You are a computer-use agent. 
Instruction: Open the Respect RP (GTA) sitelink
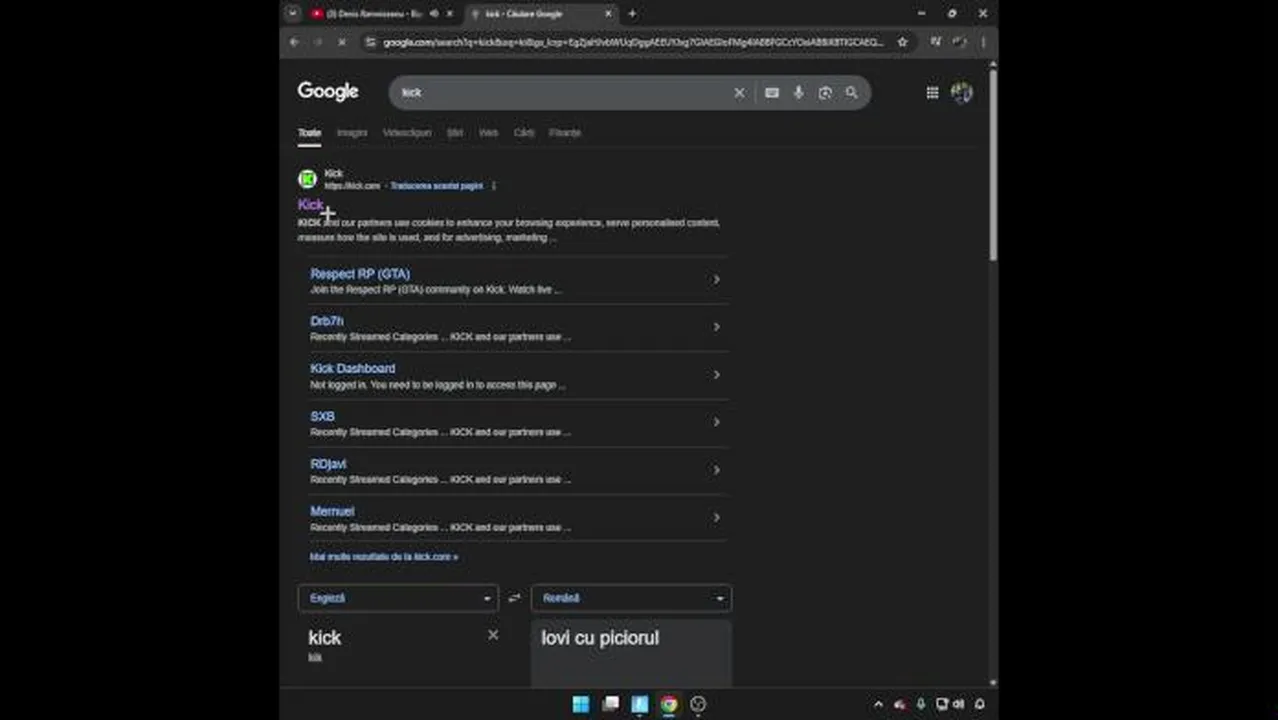coord(360,273)
